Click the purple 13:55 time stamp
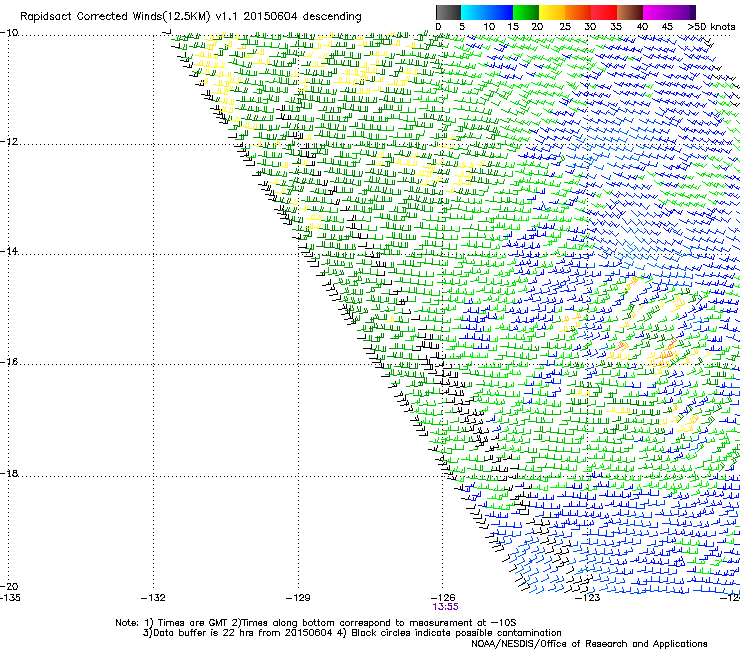The width and height of the screenshot is (740, 650). [445, 607]
